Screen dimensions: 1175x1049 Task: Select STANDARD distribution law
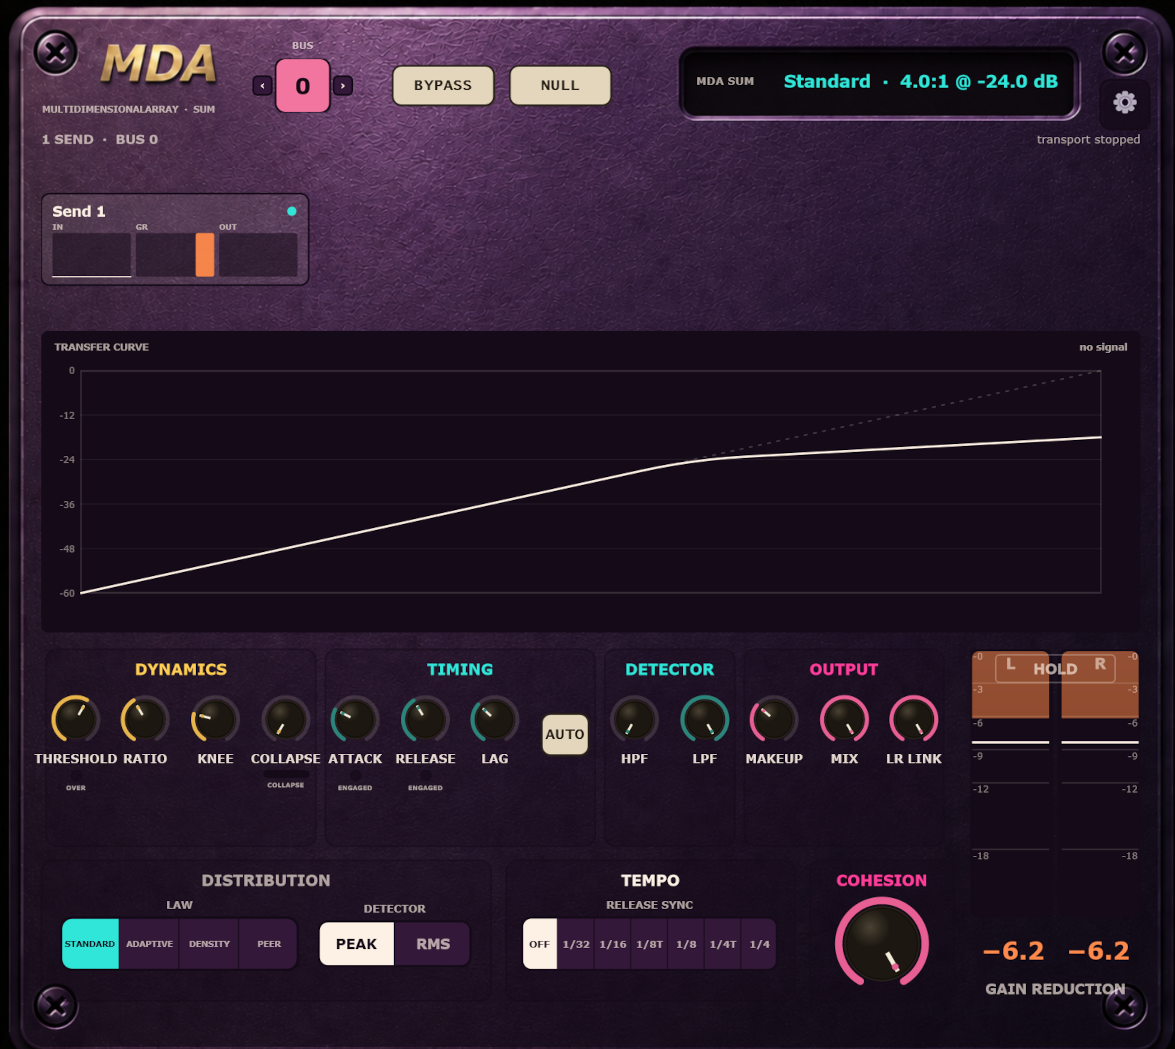[90, 944]
